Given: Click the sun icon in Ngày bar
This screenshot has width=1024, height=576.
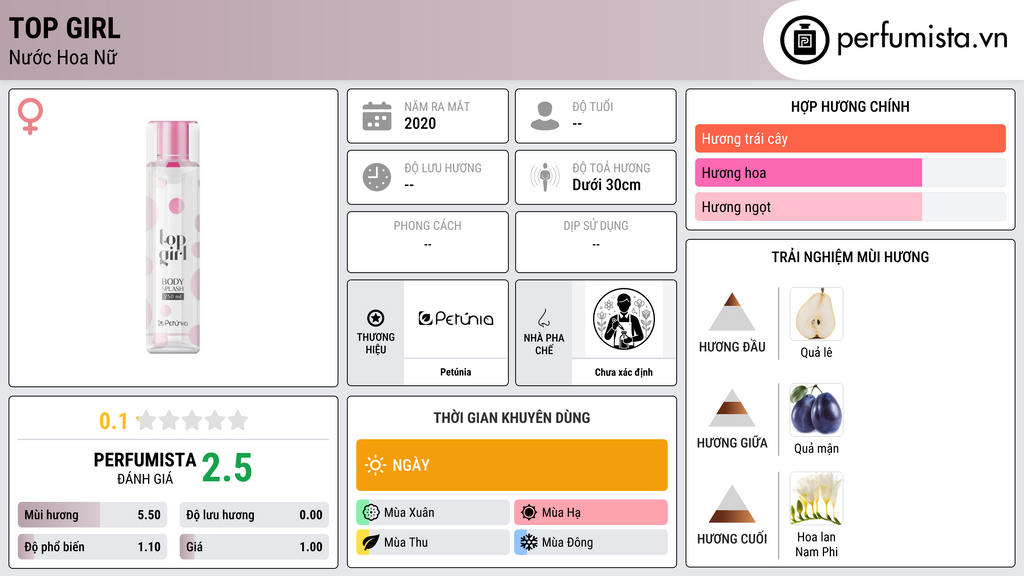Looking at the screenshot, I should point(375,465).
